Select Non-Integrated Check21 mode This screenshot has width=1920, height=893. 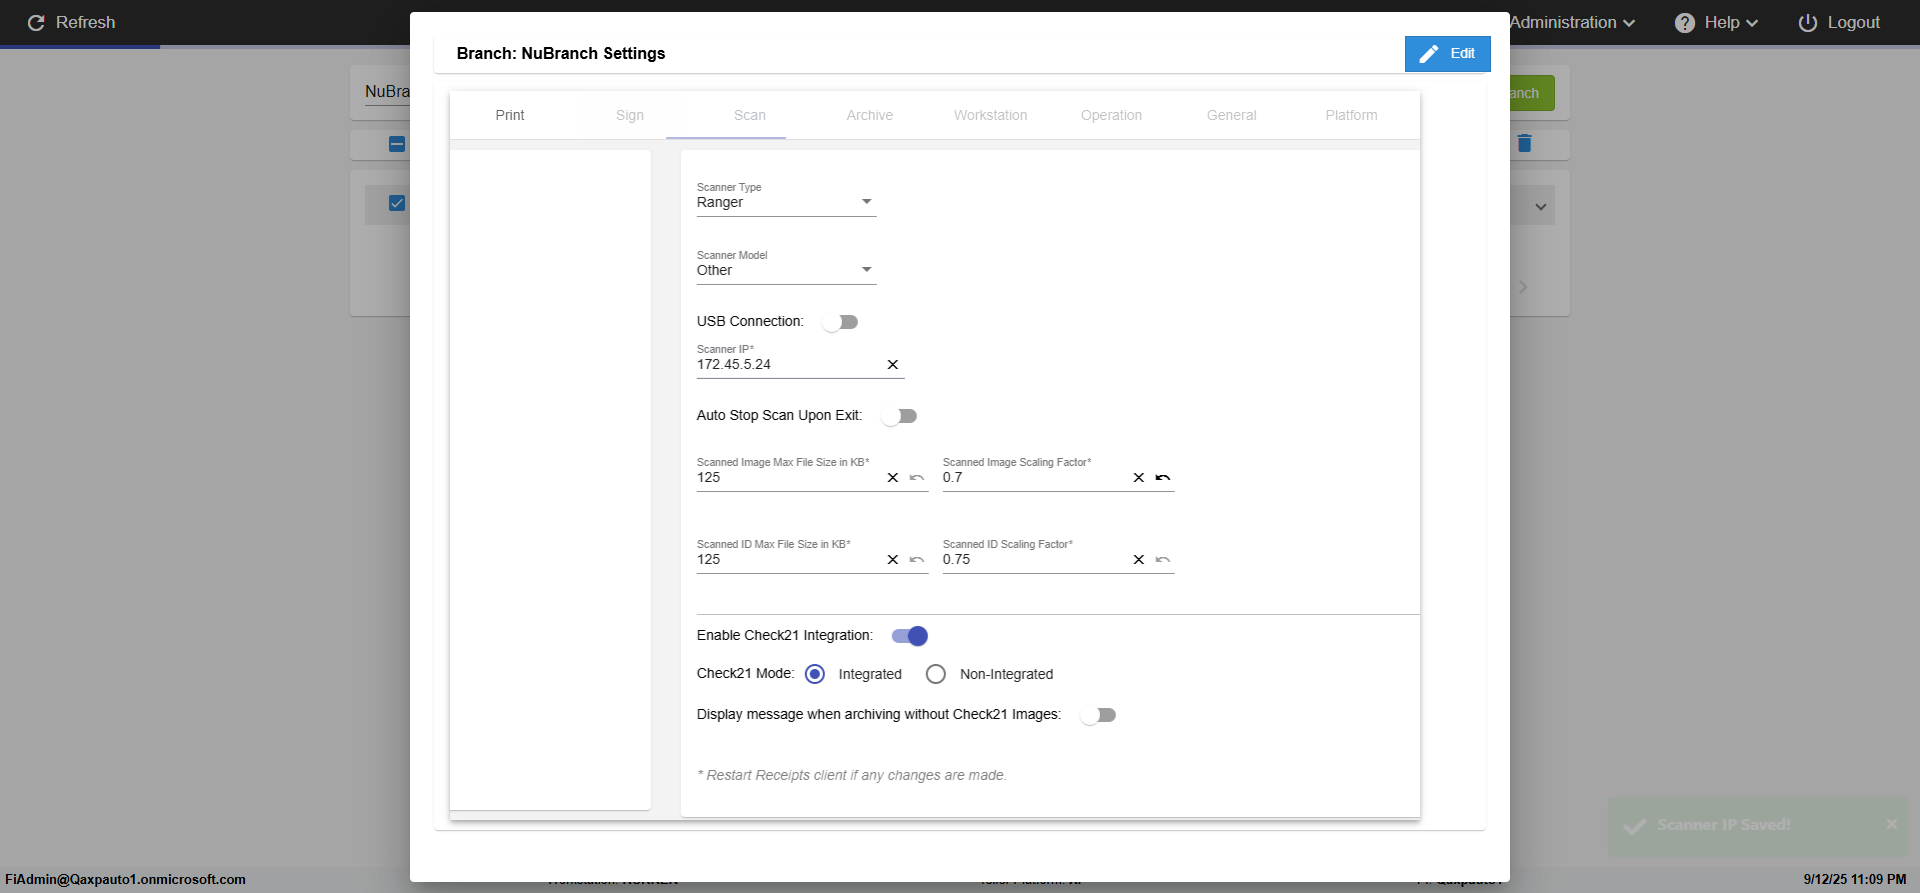[x=936, y=674]
